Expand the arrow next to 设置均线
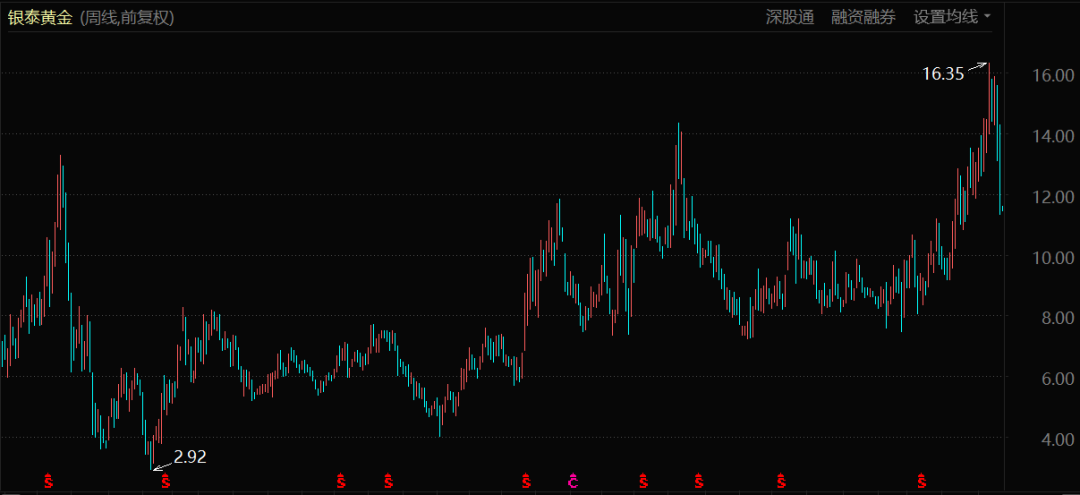Viewport: 1080px width, 495px height. point(988,17)
